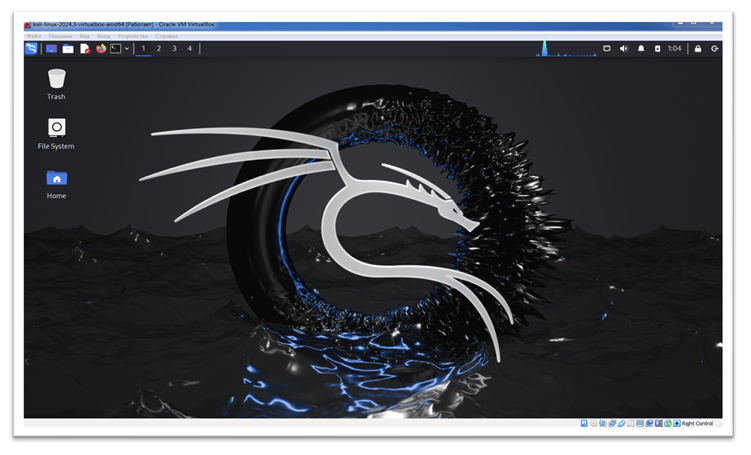Image resolution: width=751 pixels, height=455 pixels.
Task: Open the Ввод menu in VirtualBox
Action: 103,36
